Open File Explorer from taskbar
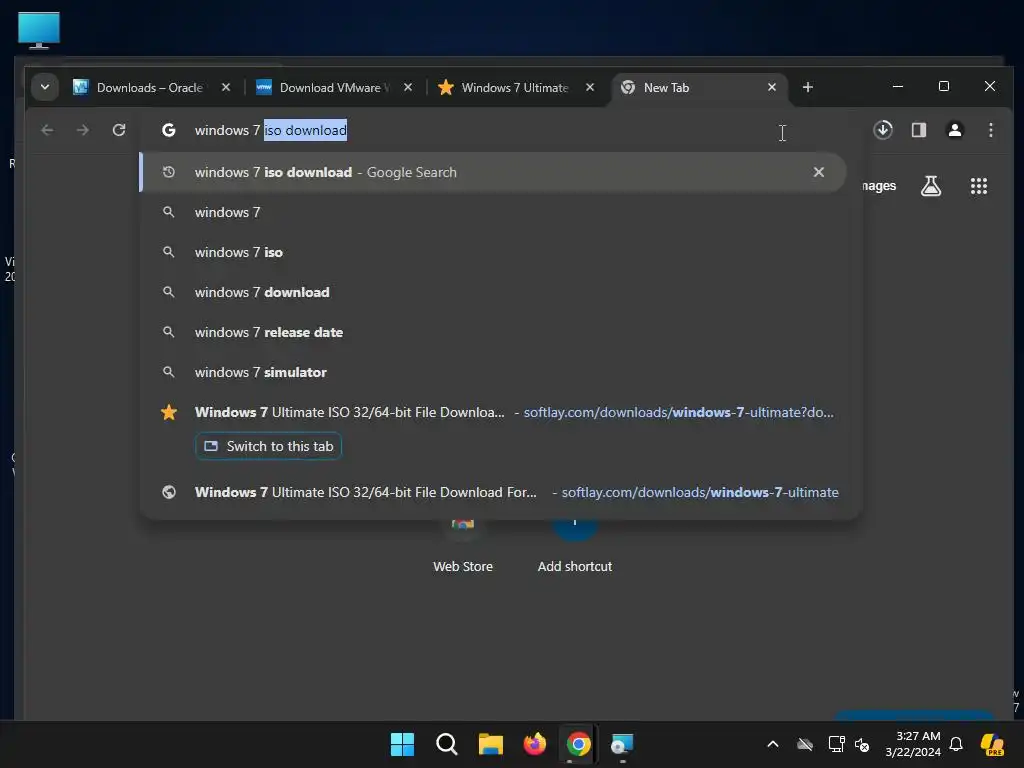The width and height of the screenshot is (1024, 768). [490, 744]
